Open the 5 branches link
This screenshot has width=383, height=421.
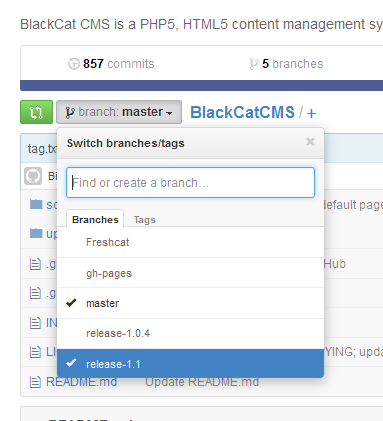click(x=293, y=64)
